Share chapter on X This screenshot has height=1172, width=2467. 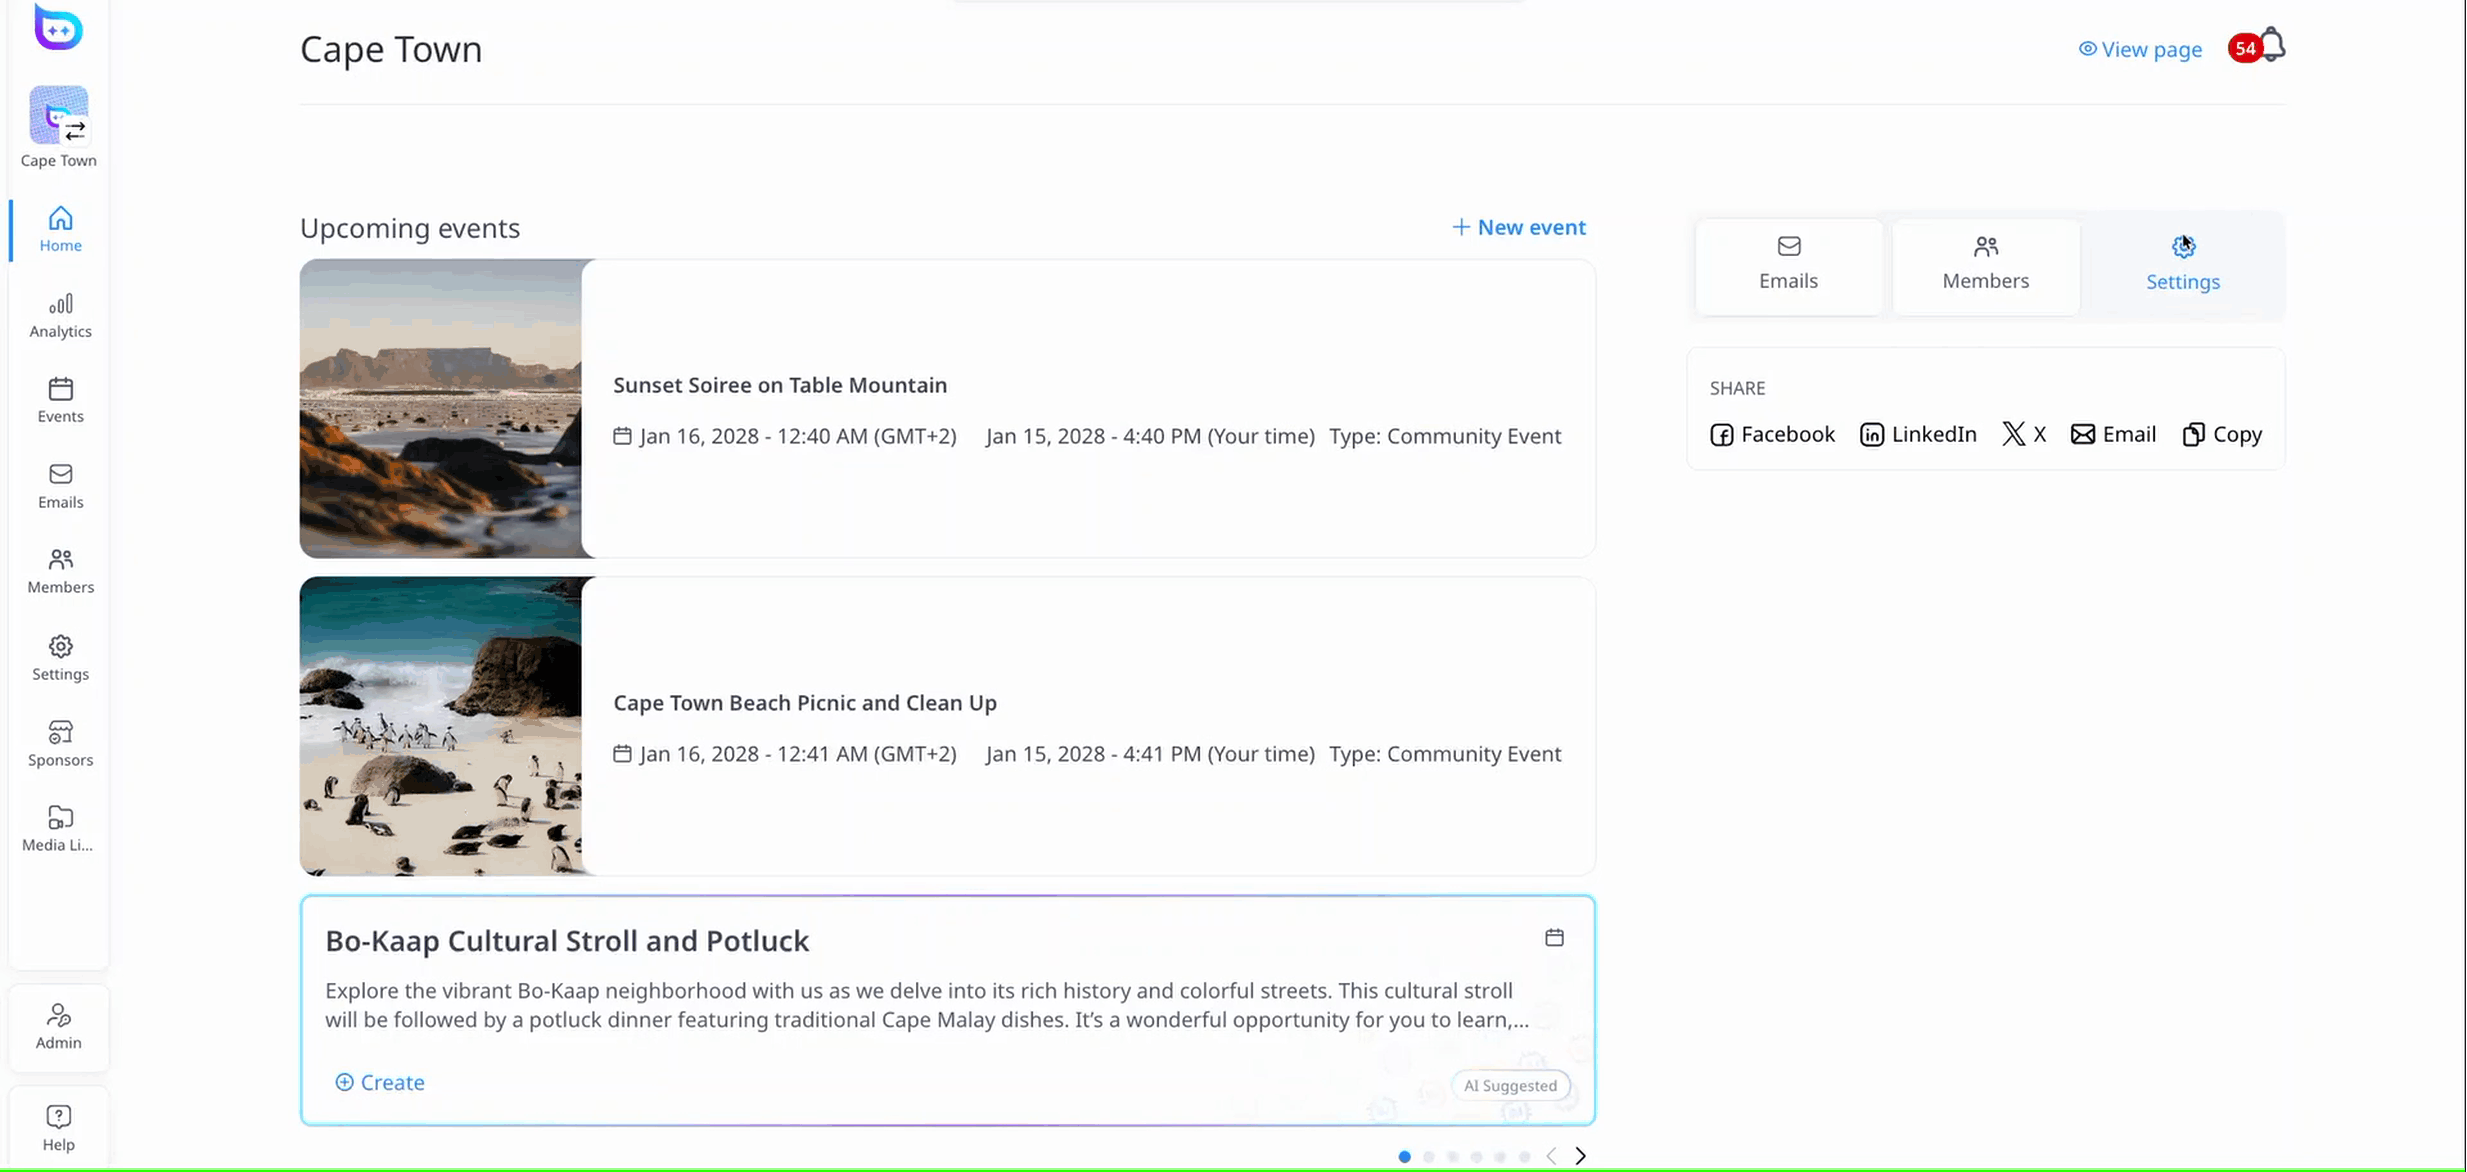pyautogui.click(x=2024, y=434)
